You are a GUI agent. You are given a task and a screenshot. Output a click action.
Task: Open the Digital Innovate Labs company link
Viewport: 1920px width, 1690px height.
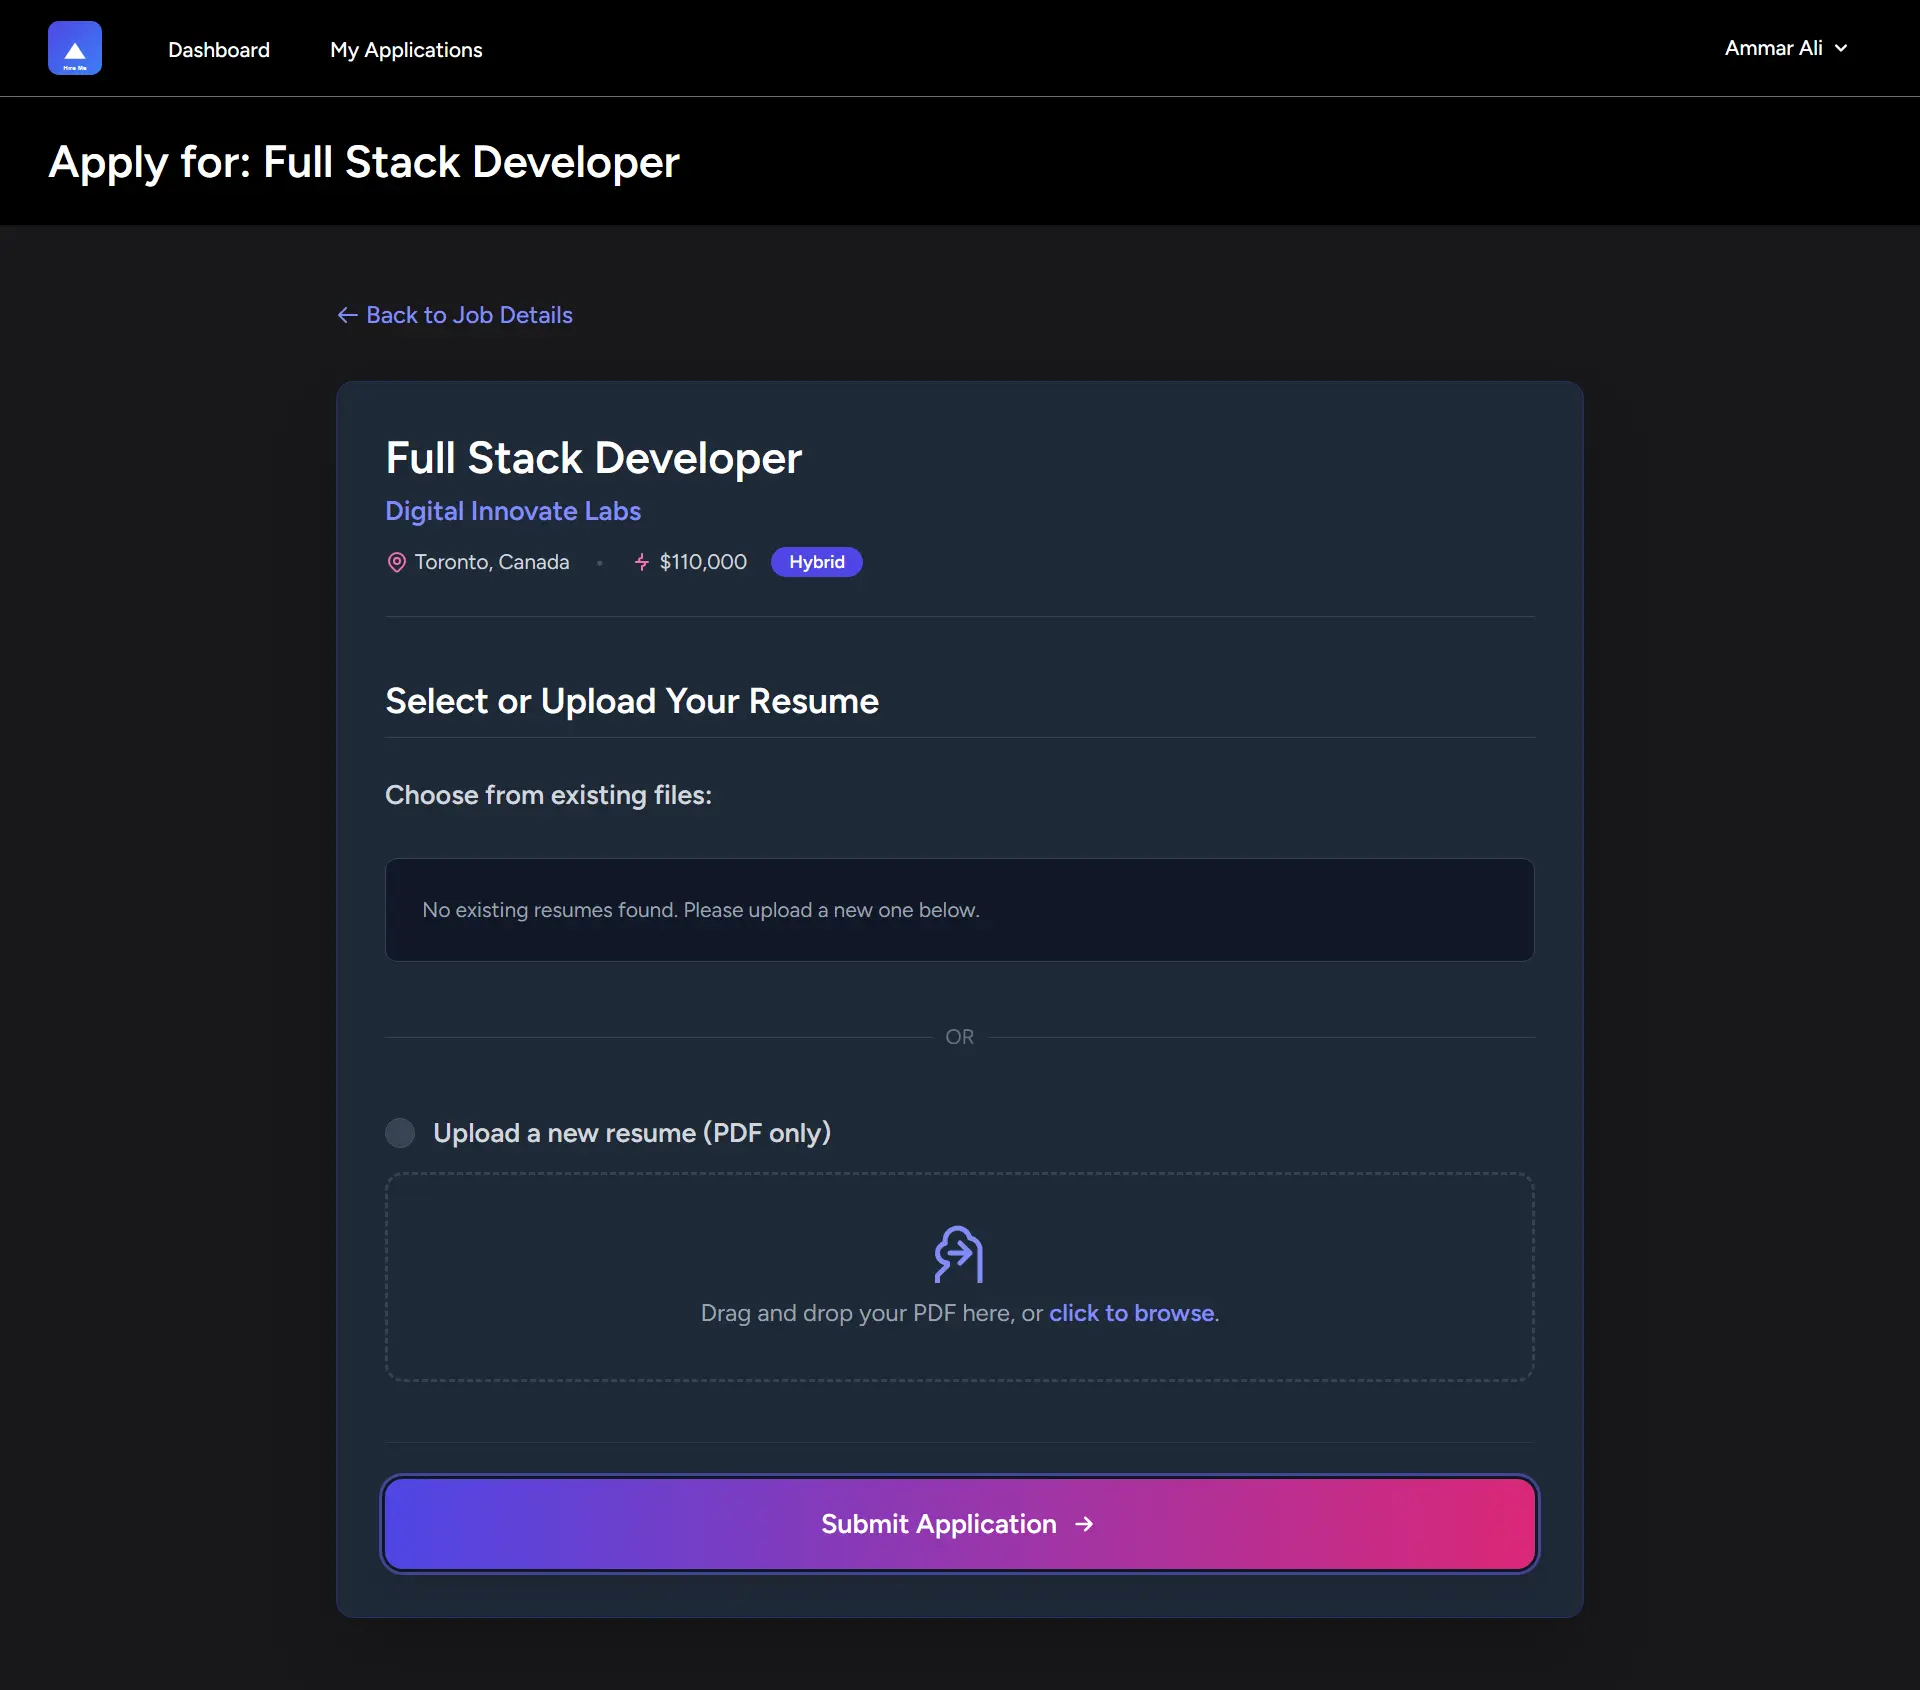513,511
